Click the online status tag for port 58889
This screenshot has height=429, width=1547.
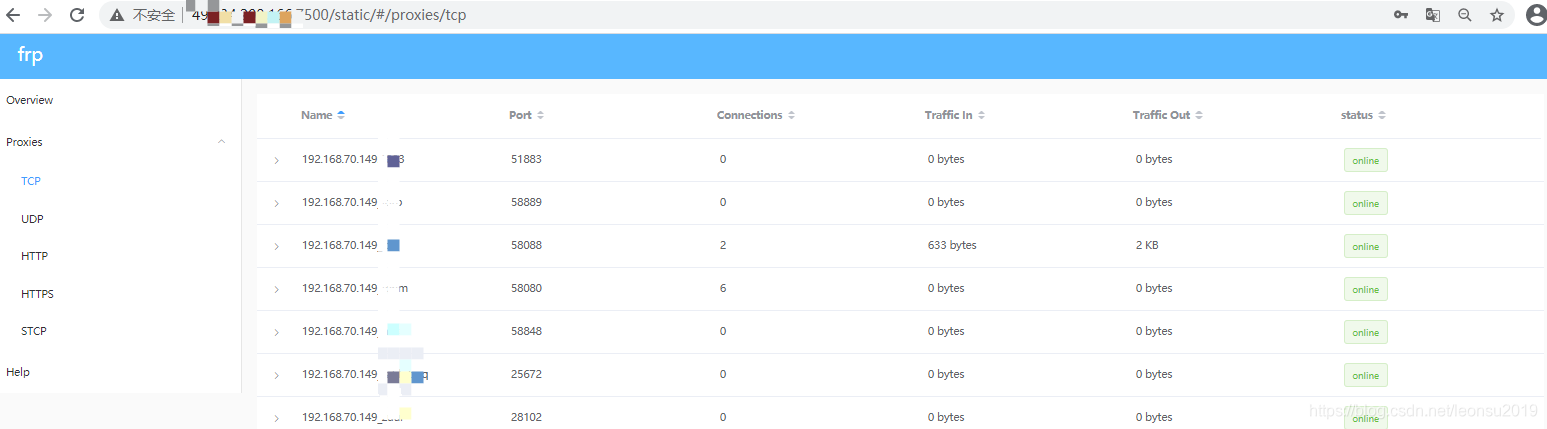[x=1365, y=203]
